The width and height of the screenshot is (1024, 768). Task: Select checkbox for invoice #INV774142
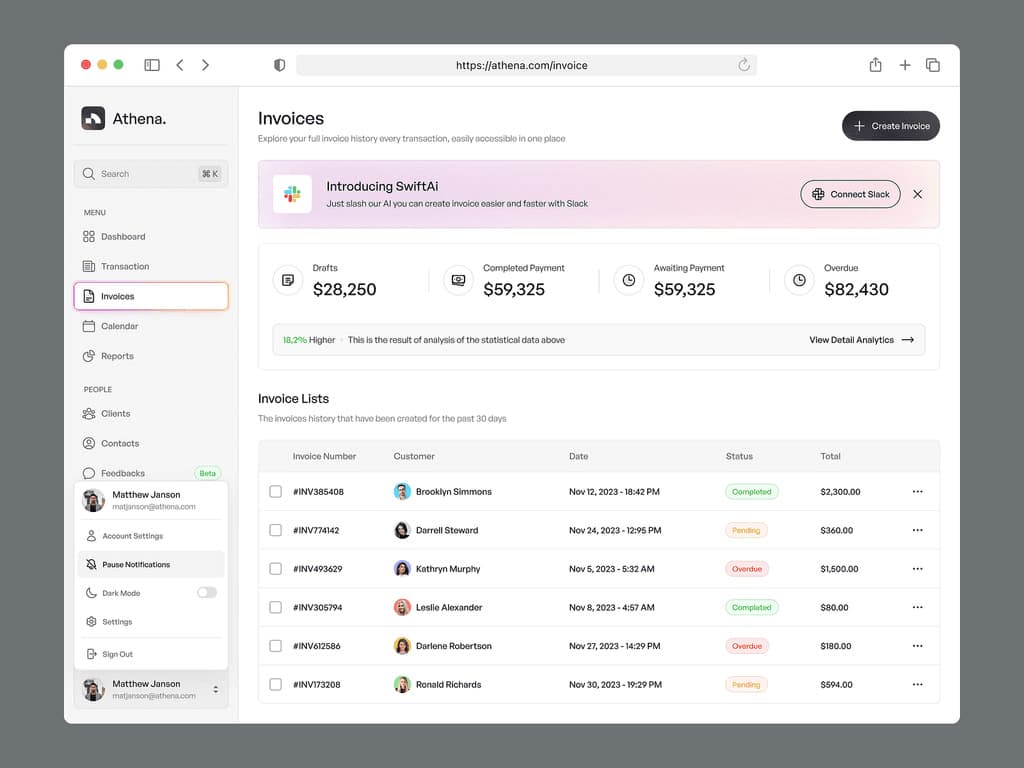(276, 530)
